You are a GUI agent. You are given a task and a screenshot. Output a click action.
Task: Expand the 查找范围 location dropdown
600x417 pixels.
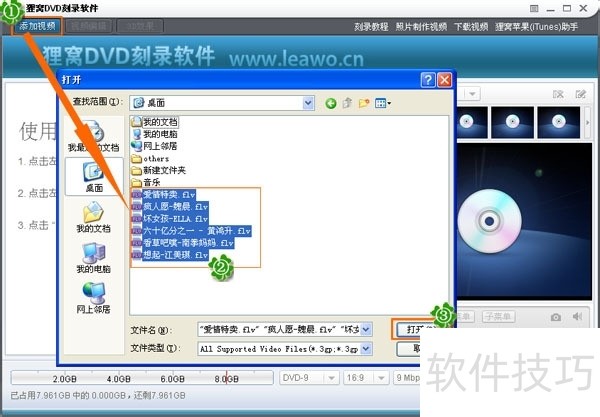[308, 103]
